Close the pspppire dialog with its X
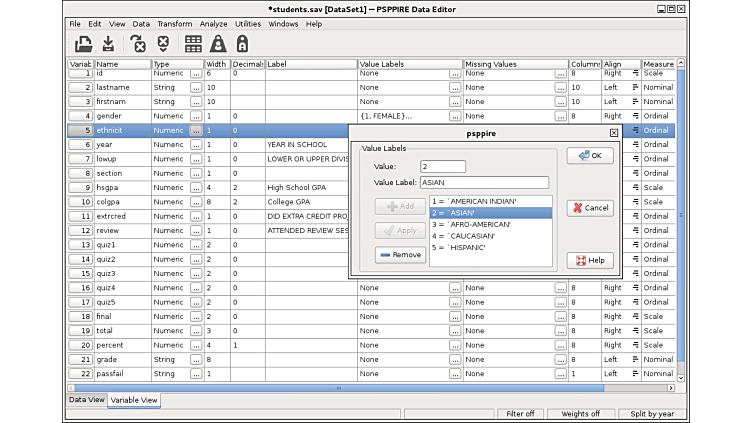 click(x=613, y=132)
